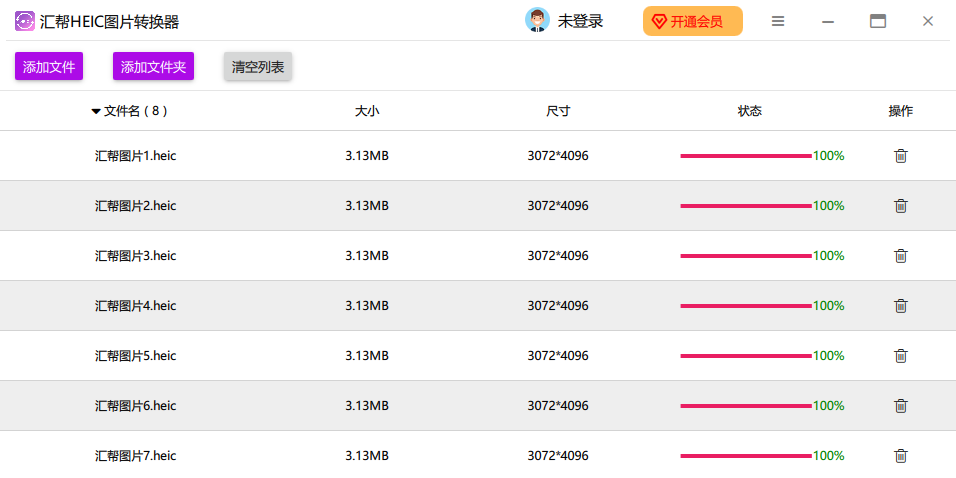This screenshot has height=478, width=956.
Task: Remove 汇帮图片3.heic with the trash icon
Action: pos(900,256)
